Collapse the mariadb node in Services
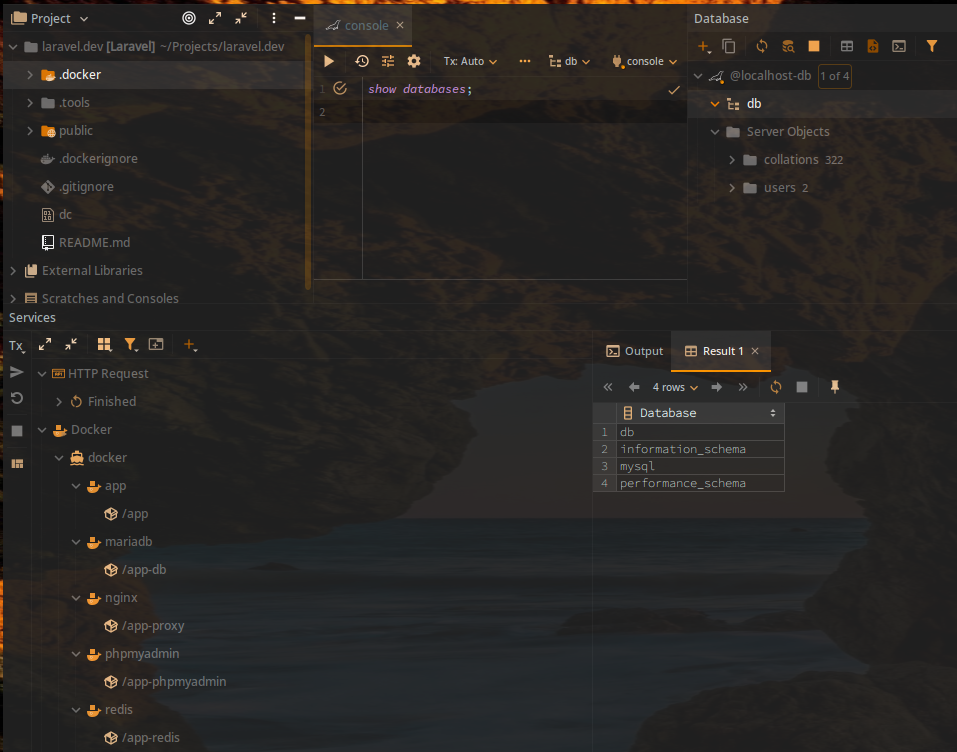Viewport: 957px width, 752px height. point(77,542)
